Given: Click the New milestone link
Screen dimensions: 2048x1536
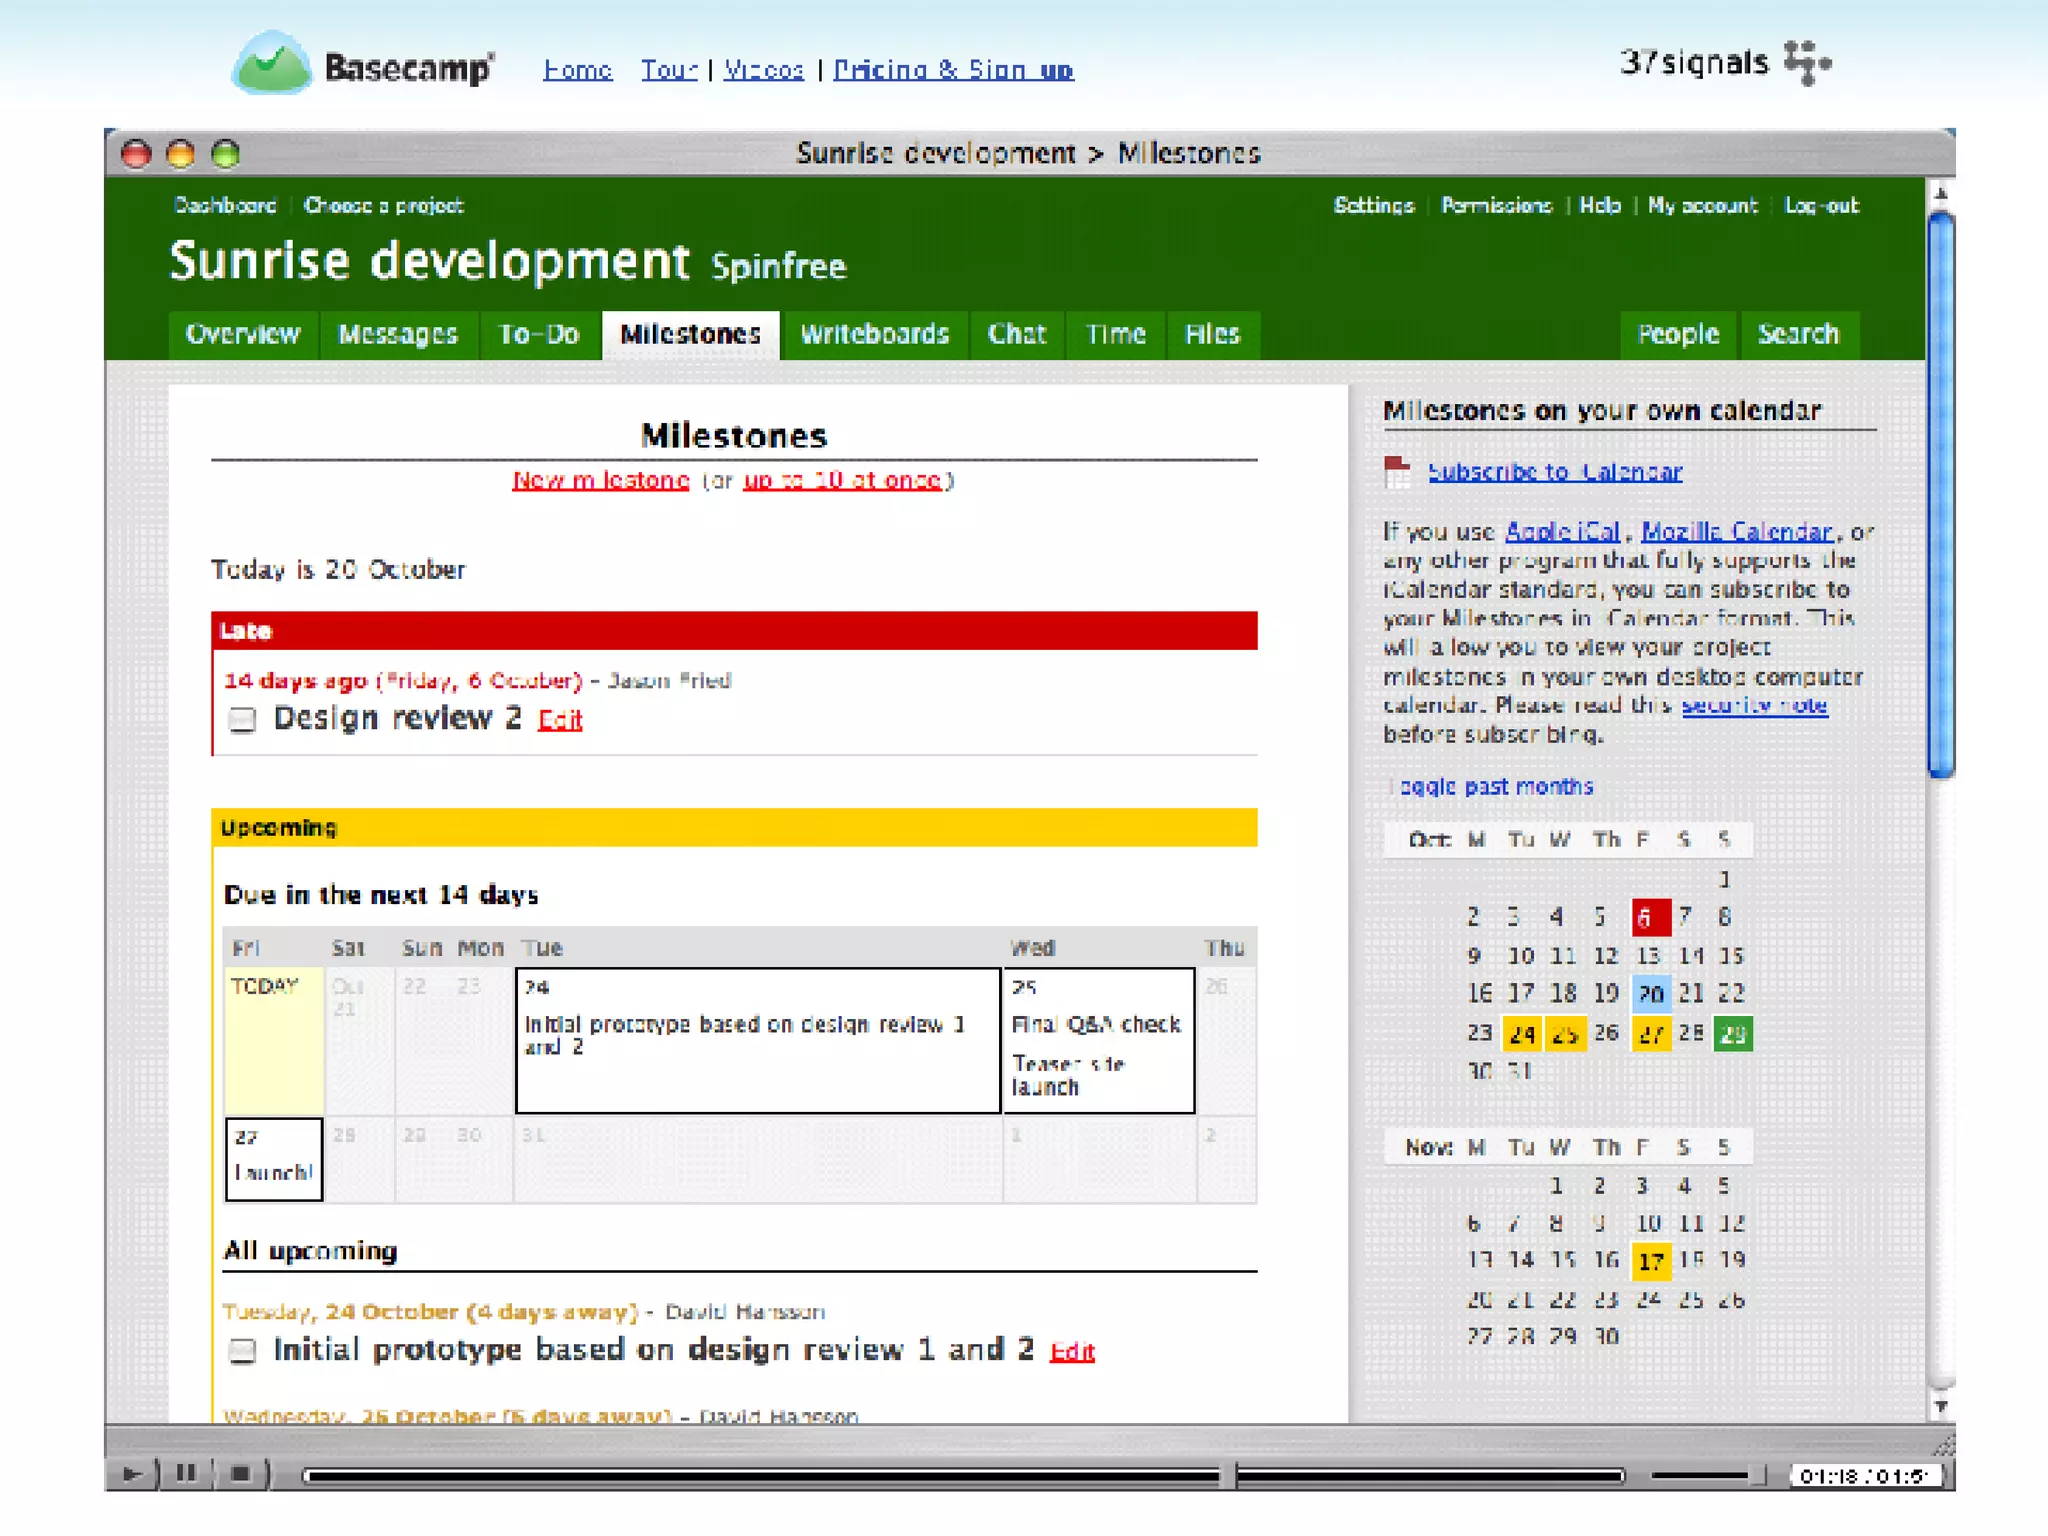Looking at the screenshot, I should click(600, 480).
